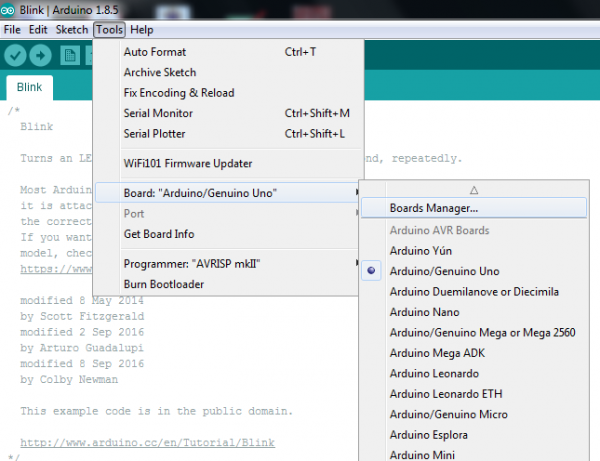
Task: Click the Verify checkmark toolbar icon
Action: pyautogui.click(x=15, y=56)
